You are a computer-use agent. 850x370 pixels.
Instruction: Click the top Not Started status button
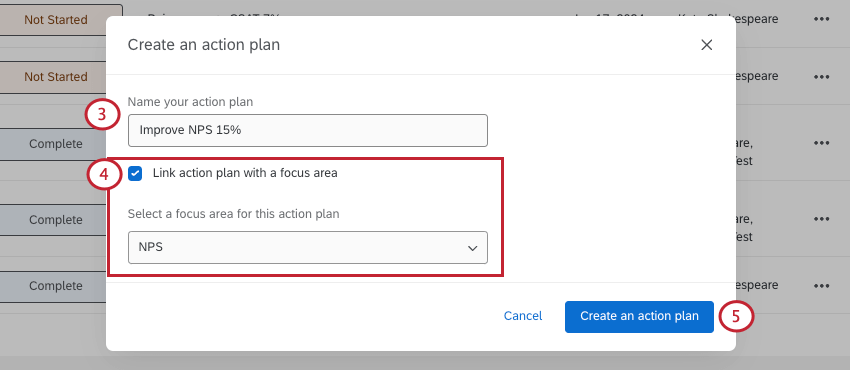(56, 20)
